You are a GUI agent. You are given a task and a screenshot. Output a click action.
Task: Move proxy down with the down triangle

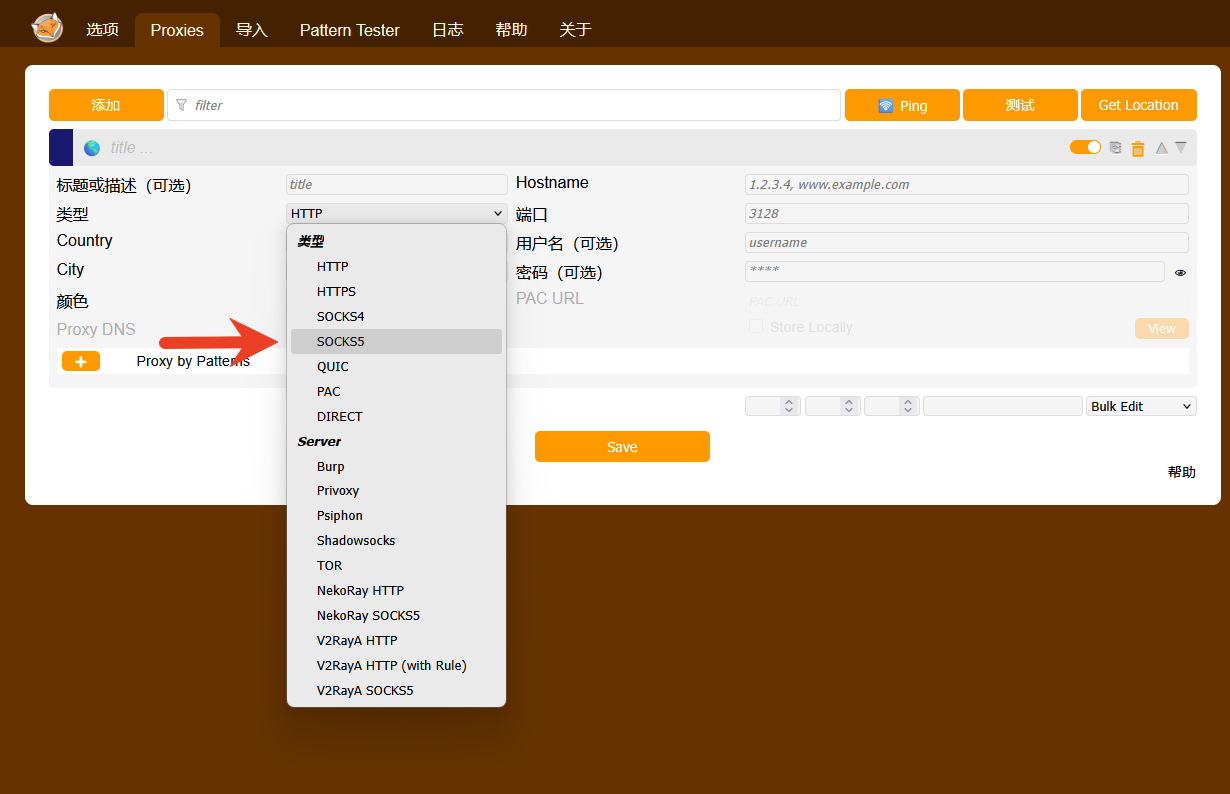coord(1181,148)
